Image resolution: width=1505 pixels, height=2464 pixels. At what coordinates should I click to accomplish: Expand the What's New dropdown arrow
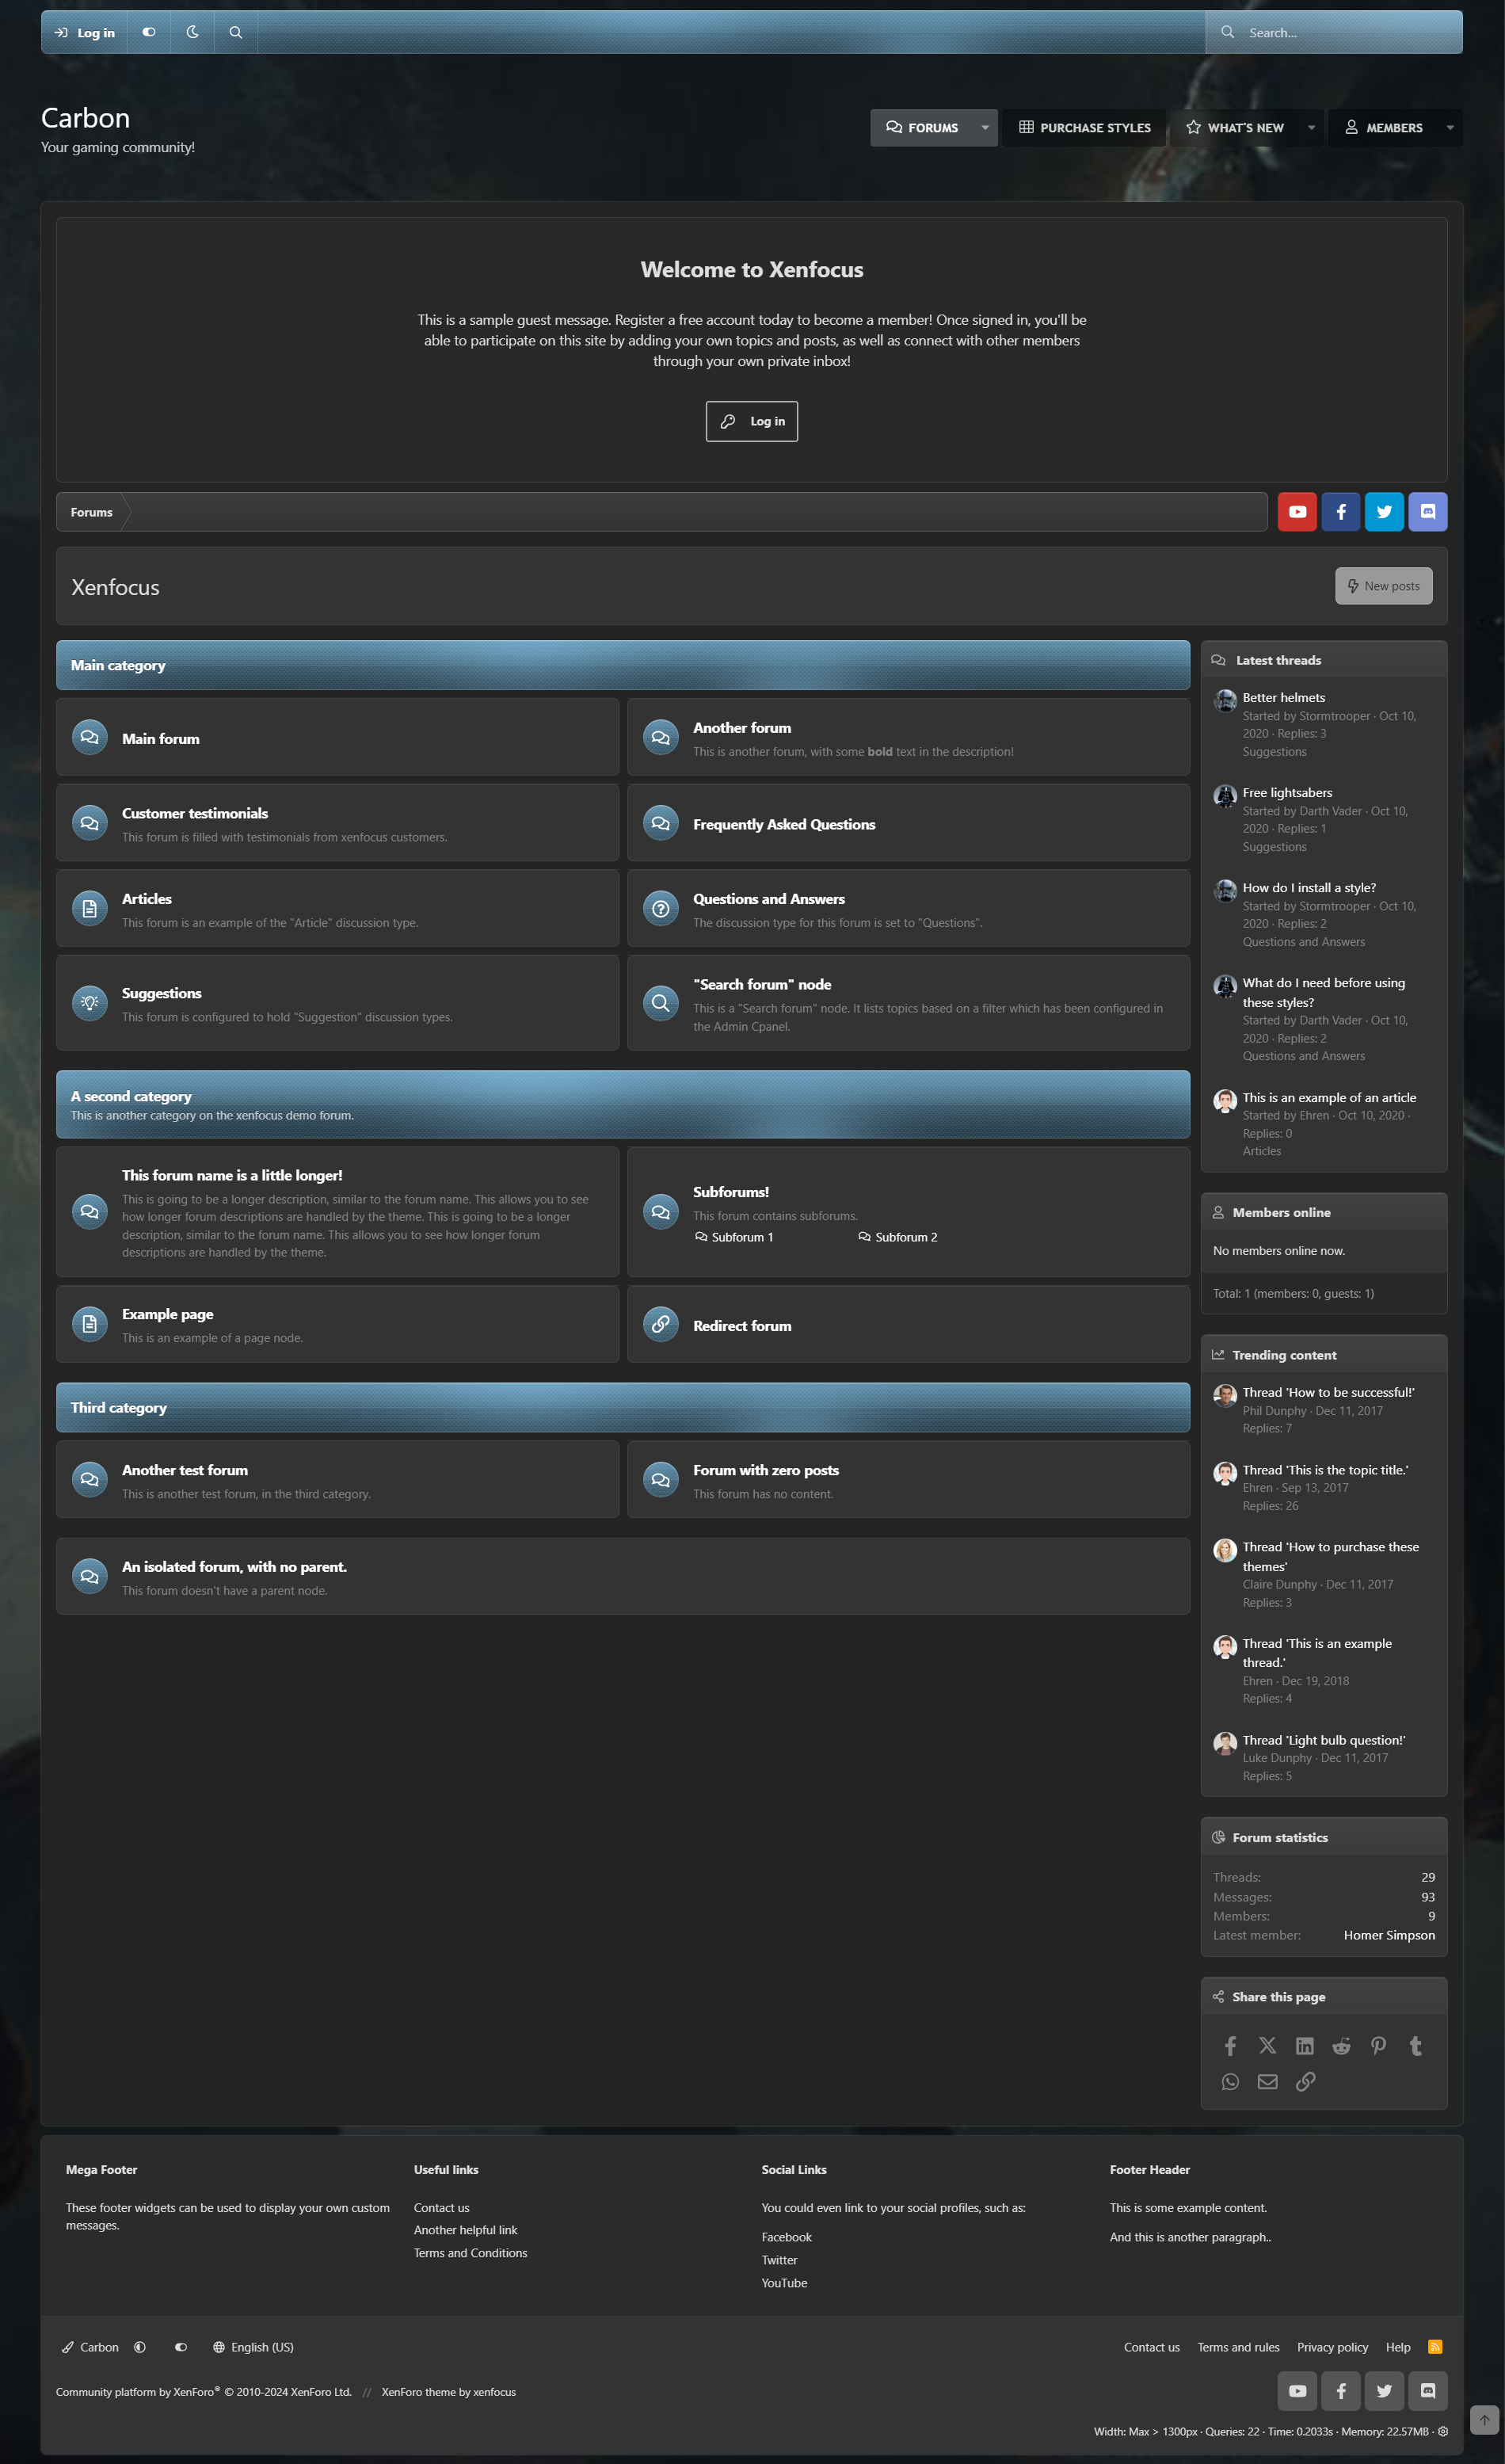(1311, 128)
